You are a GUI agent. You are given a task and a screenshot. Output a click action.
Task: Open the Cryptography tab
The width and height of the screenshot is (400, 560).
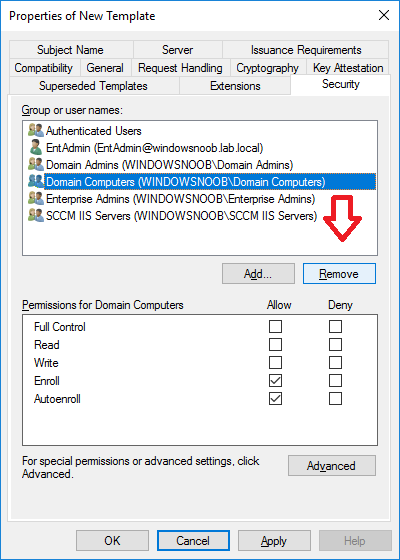268,68
